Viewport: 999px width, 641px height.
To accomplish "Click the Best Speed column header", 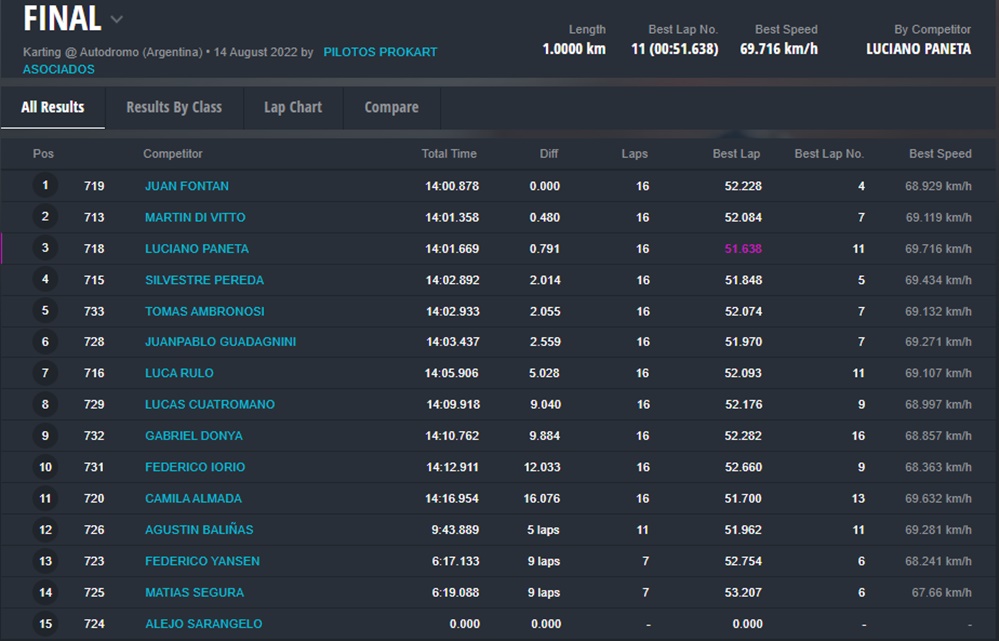I will coord(940,154).
